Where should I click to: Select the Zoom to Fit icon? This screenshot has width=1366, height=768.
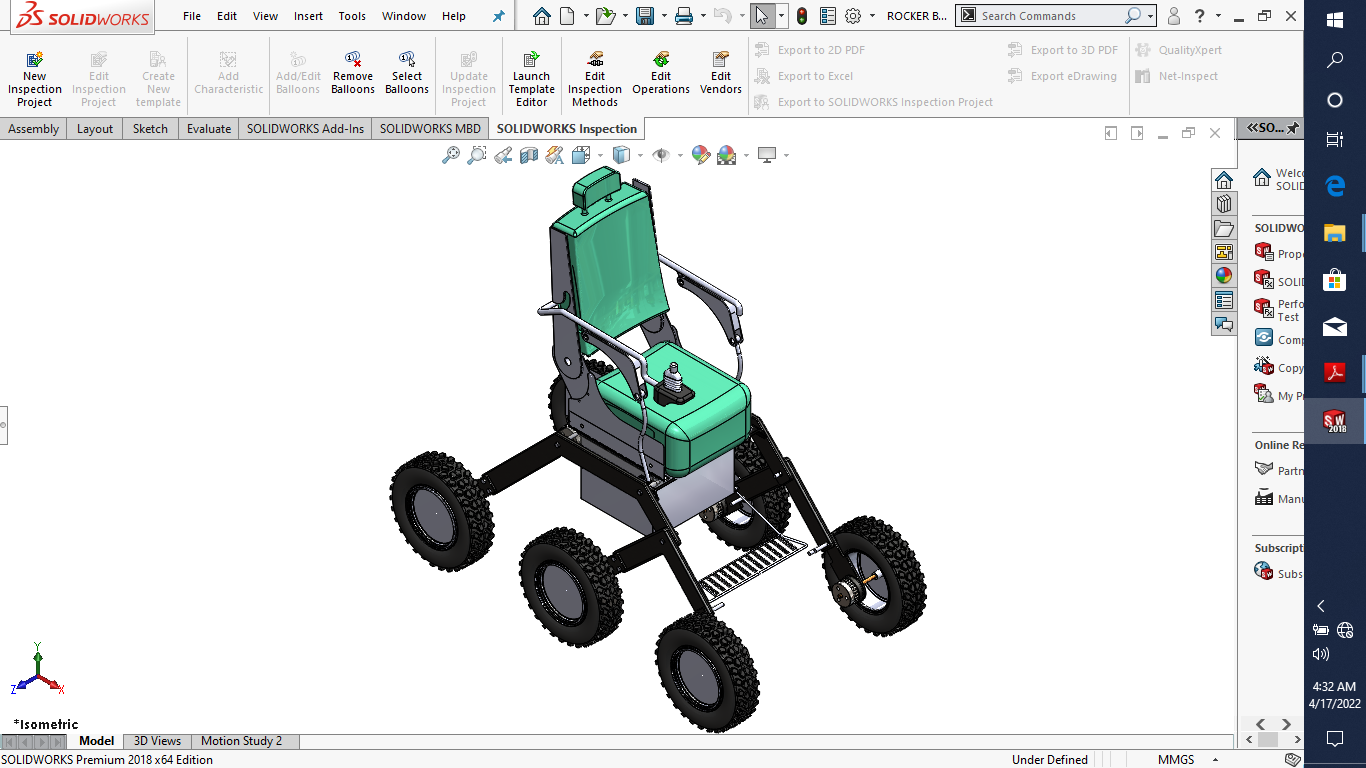tap(451, 155)
